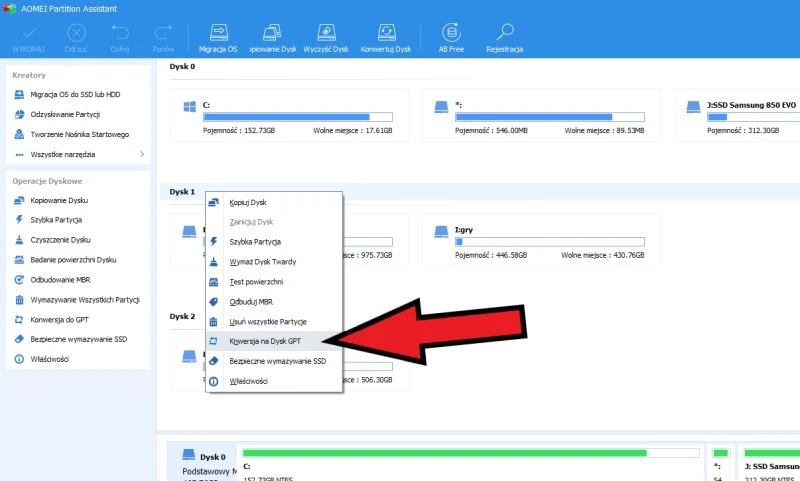The height and width of the screenshot is (481, 800).
Task: Expand the Wszystkie narzędzia submenu arrow
Action: tap(141, 154)
